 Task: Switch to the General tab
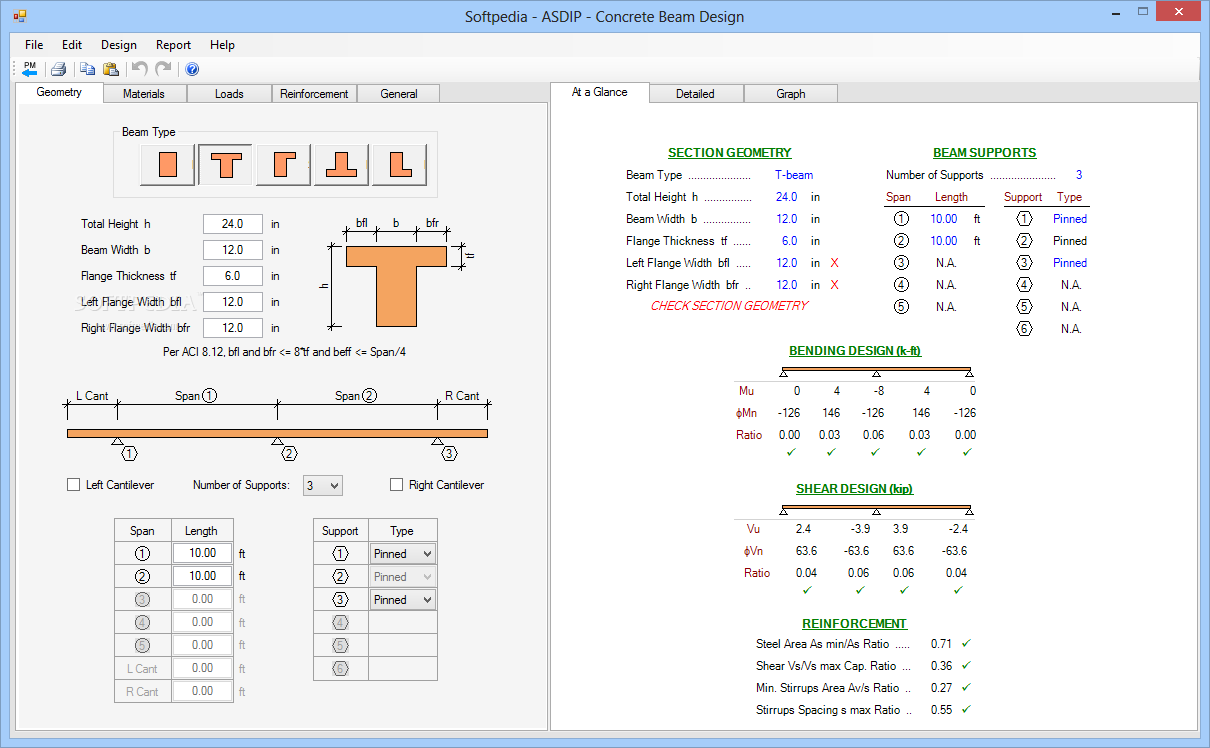coord(398,94)
